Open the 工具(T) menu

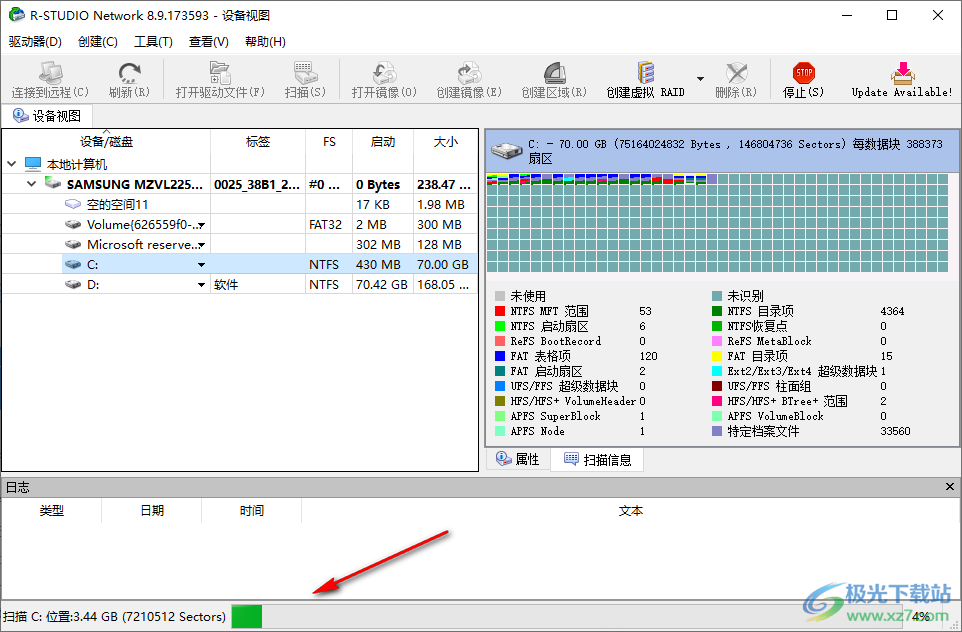tap(153, 42)
